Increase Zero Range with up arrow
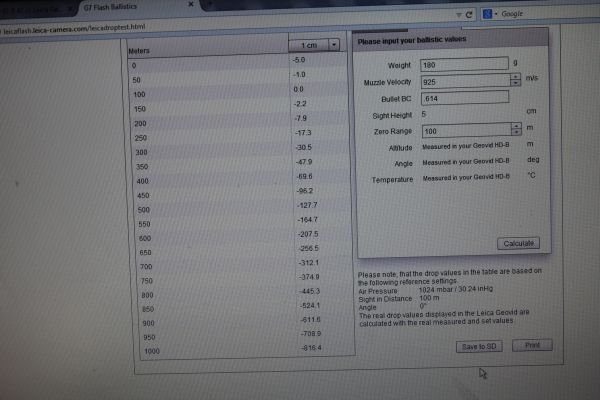This screenshot has height=400, width=600. [516, 126]
